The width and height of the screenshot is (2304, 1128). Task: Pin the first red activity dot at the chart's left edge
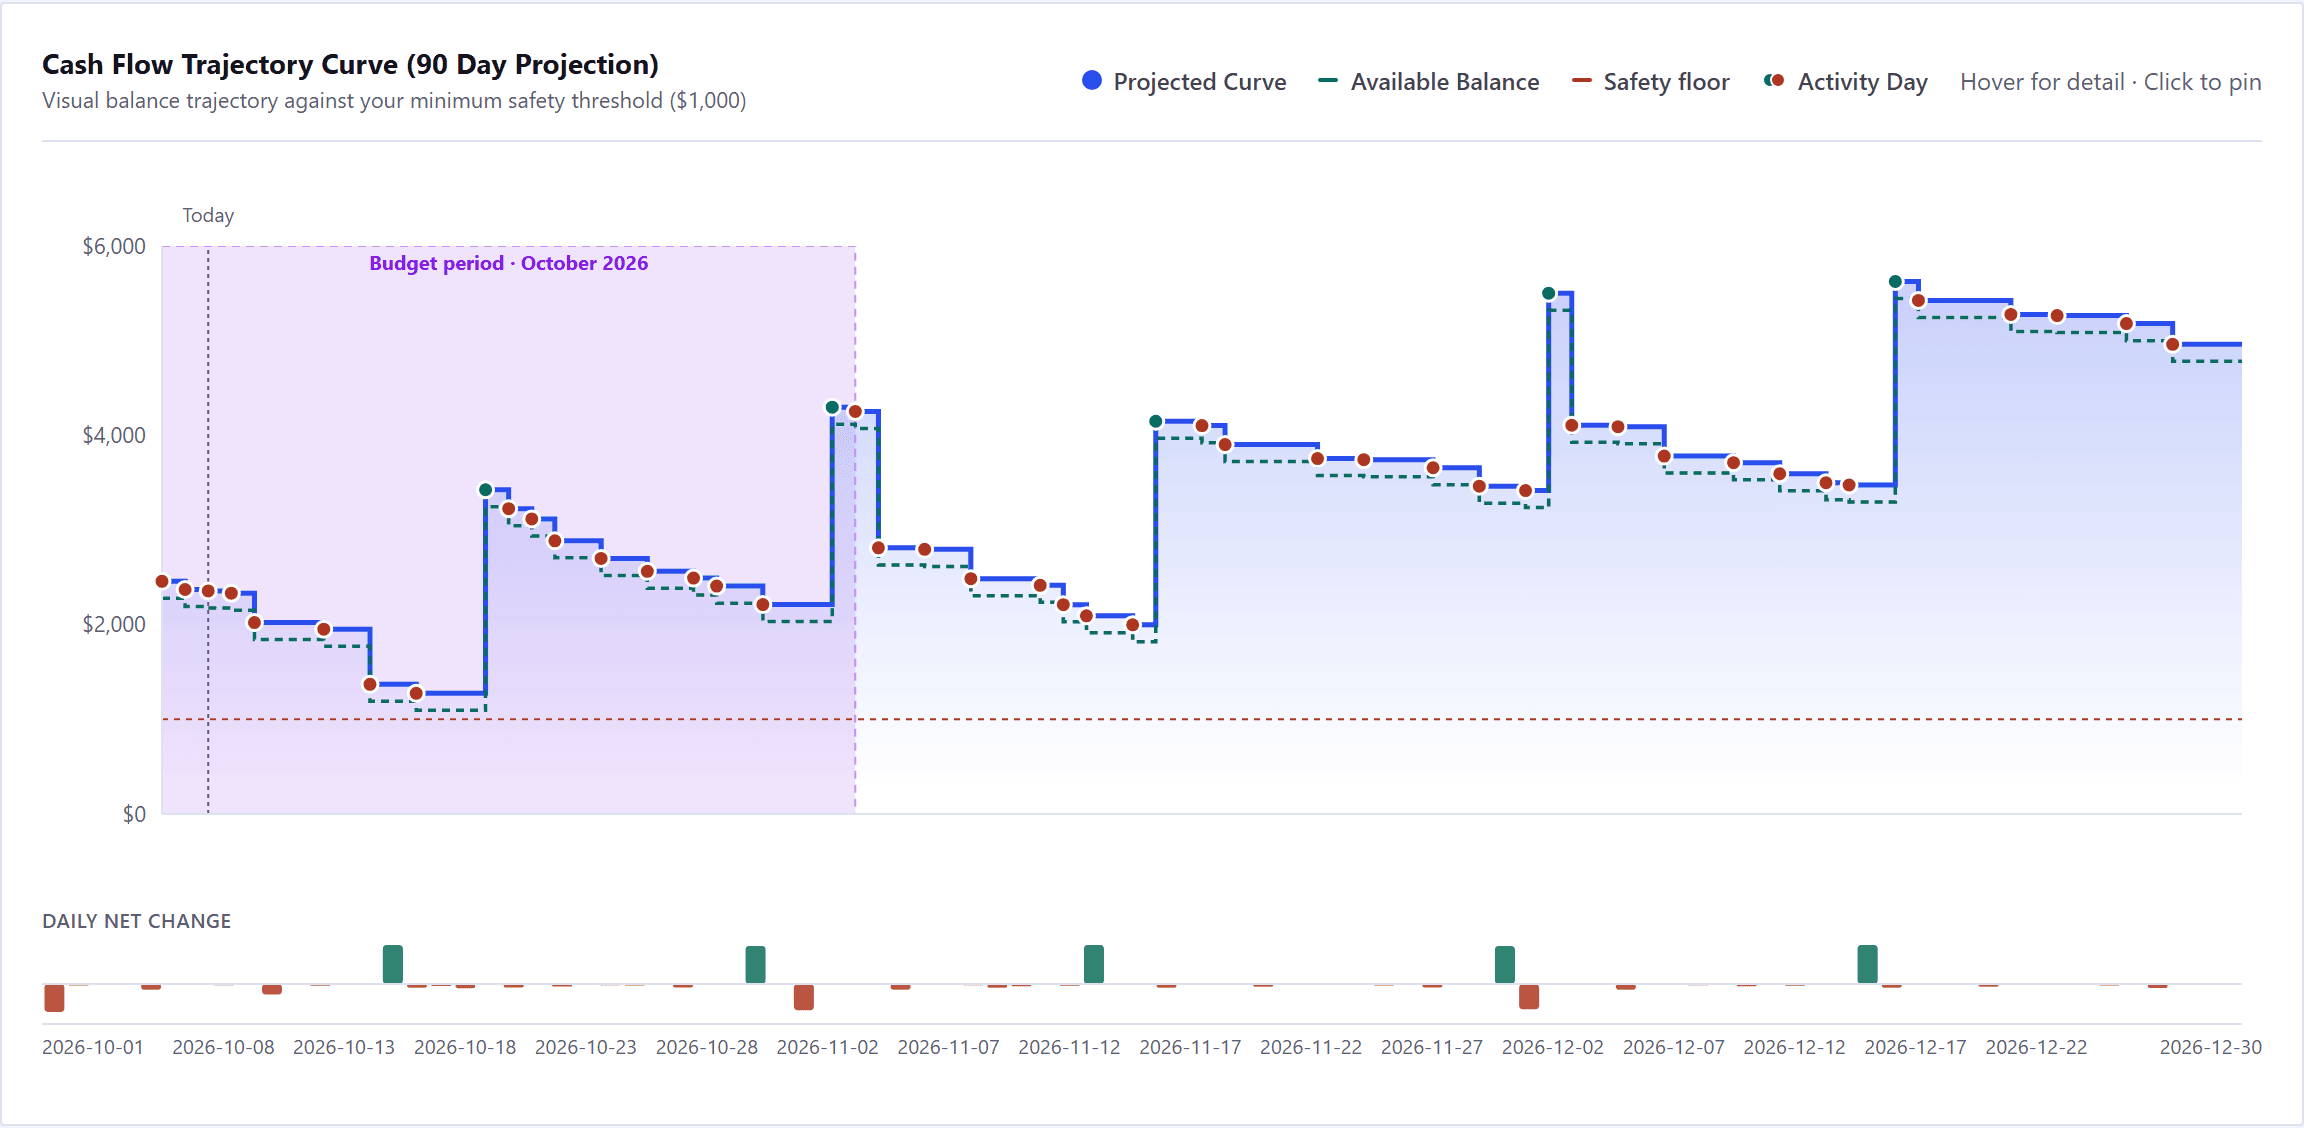tap(162, 581)
